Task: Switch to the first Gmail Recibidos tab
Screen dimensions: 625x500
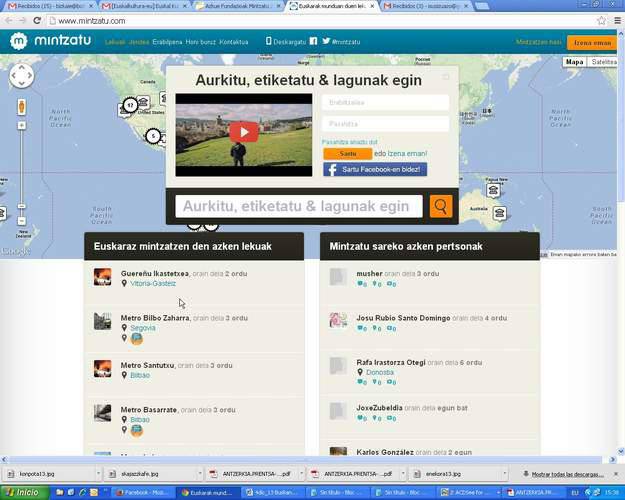Action: click(50, 6)
